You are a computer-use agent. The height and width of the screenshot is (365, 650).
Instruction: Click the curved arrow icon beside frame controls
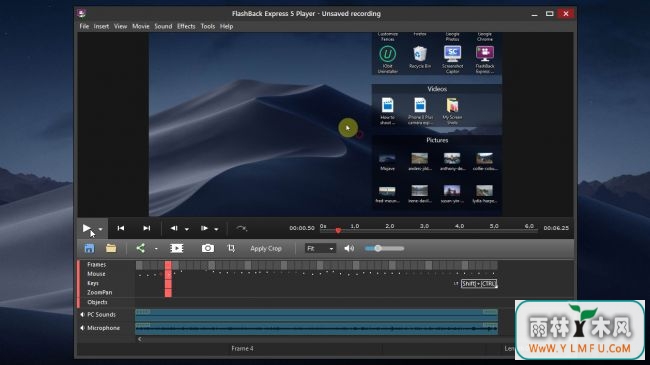click(241, 228)
